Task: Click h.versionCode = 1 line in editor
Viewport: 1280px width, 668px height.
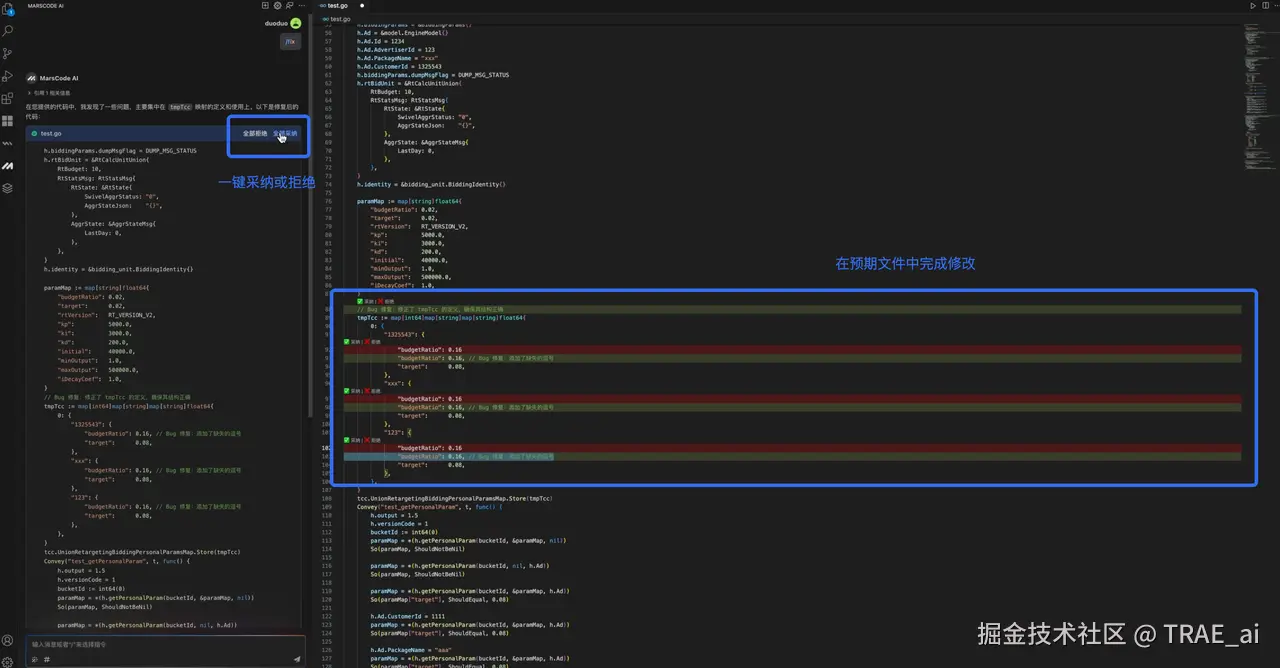Action: pos(399,524)
